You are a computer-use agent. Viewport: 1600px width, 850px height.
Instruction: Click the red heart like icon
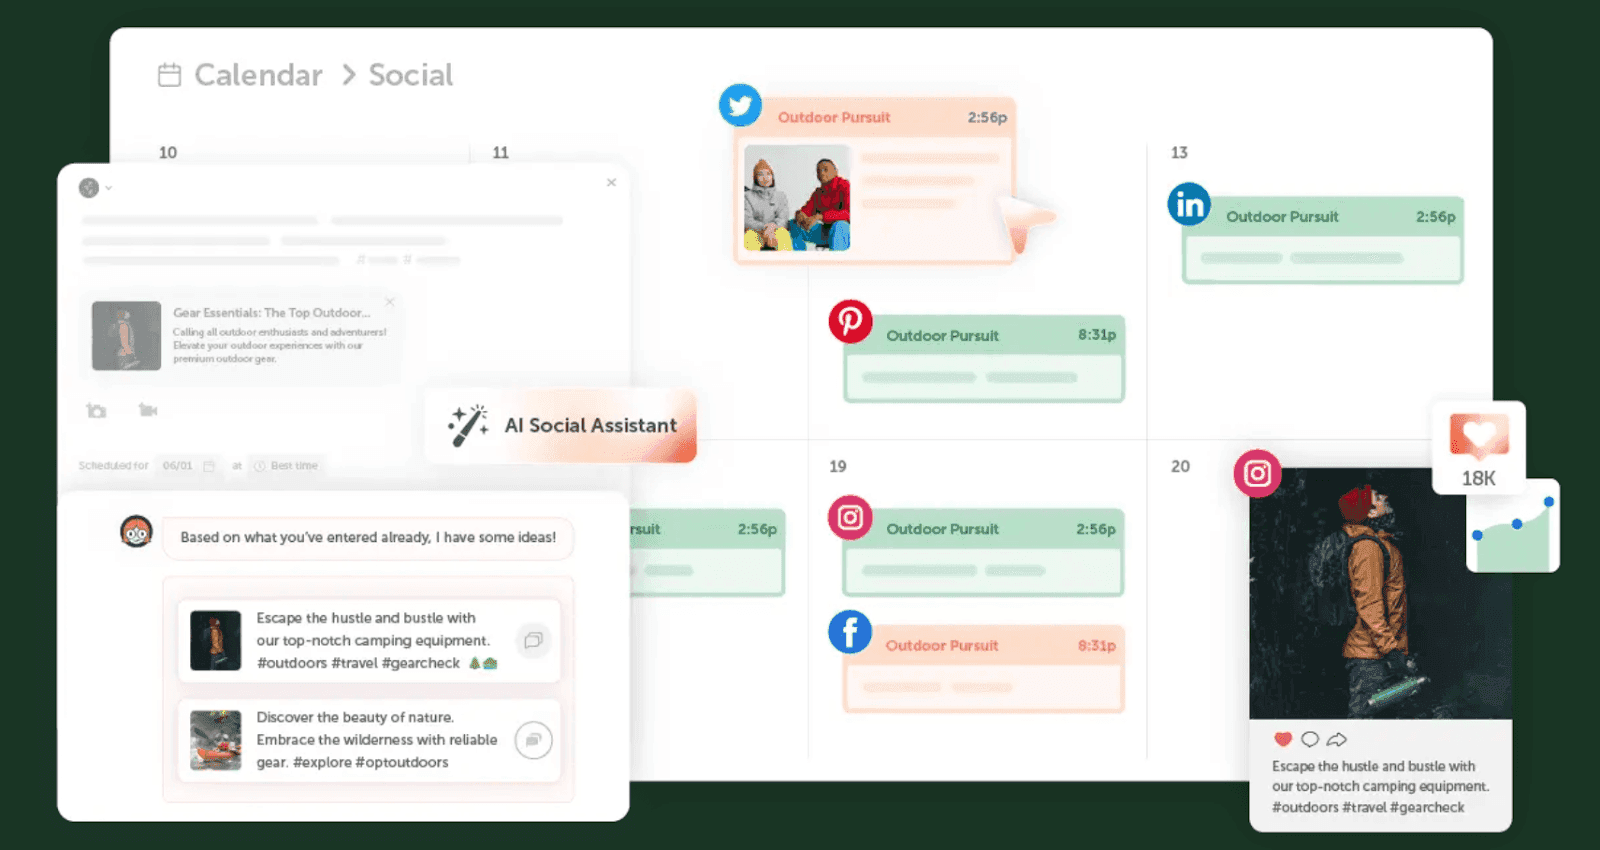click(1283, 739)
